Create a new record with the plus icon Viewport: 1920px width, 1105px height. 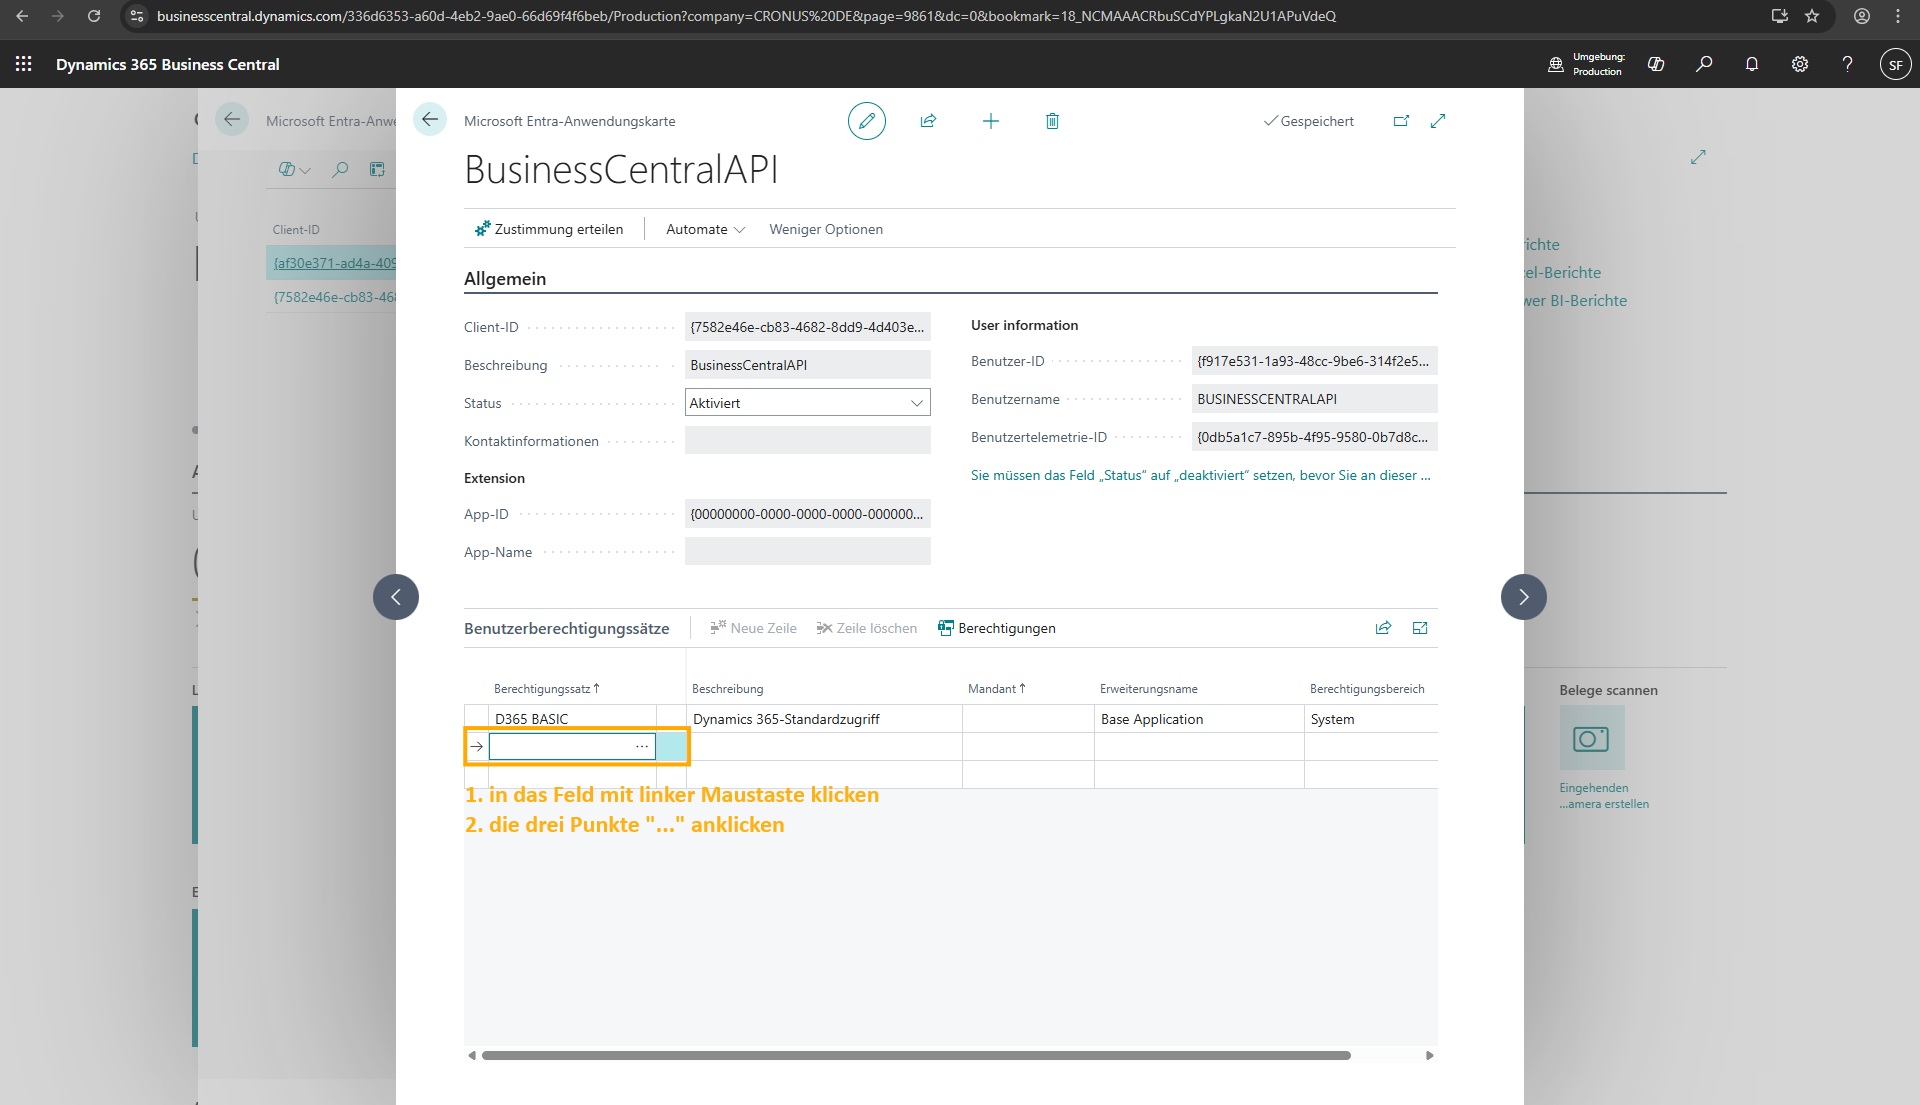click(x=991, y=121)
